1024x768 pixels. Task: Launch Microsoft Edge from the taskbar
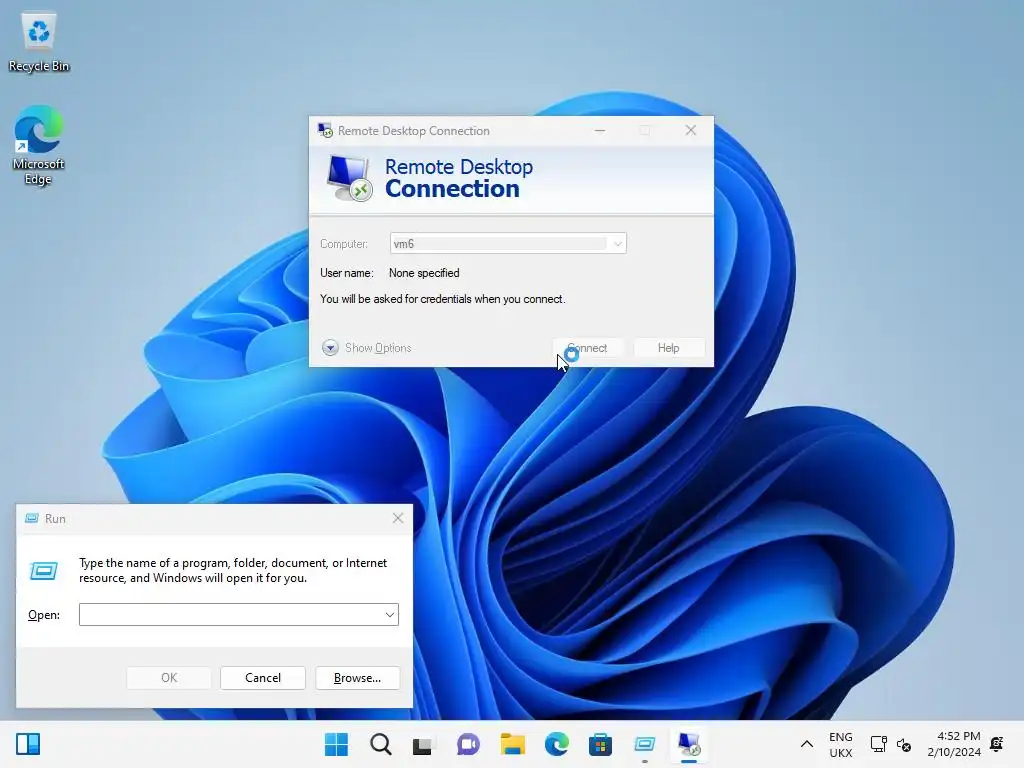click(556, 744)
